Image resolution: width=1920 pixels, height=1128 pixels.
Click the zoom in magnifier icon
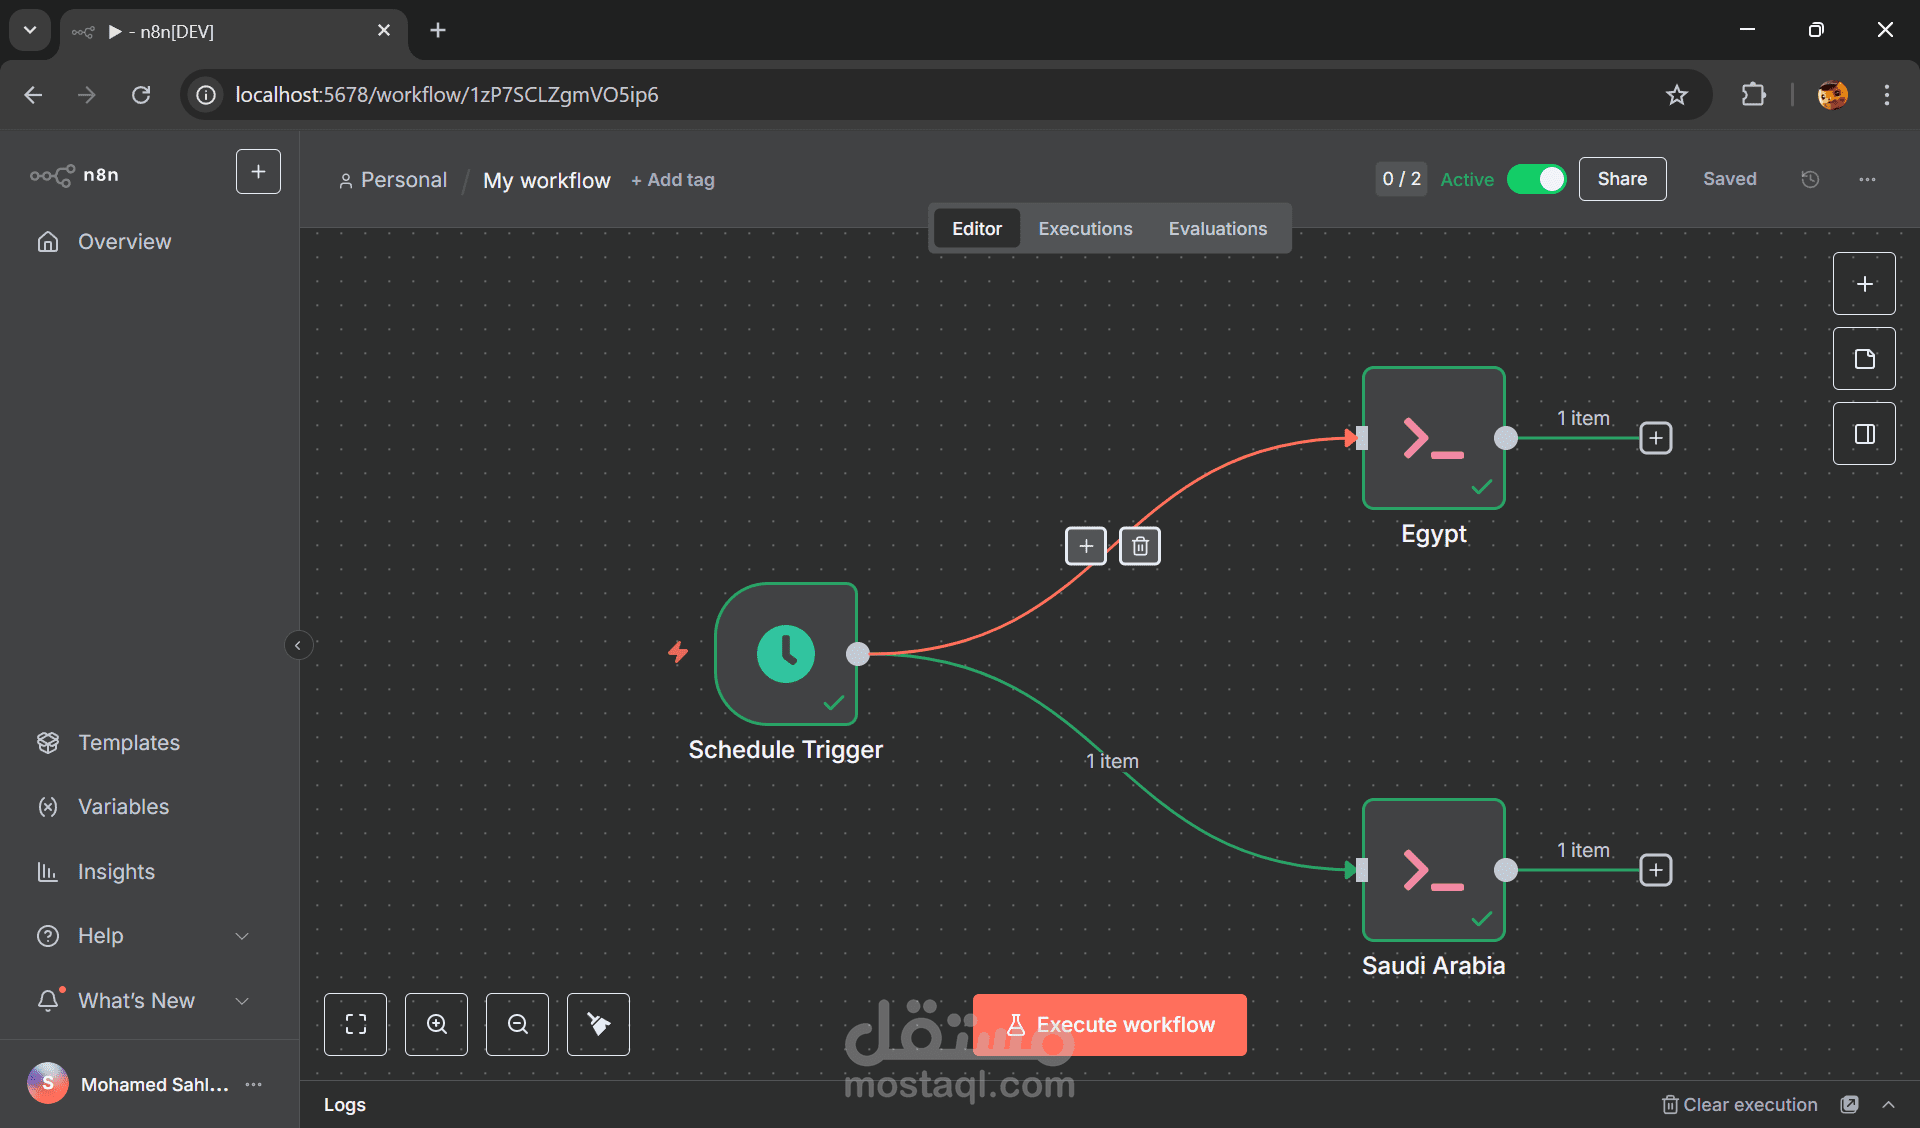point(436,1024)
